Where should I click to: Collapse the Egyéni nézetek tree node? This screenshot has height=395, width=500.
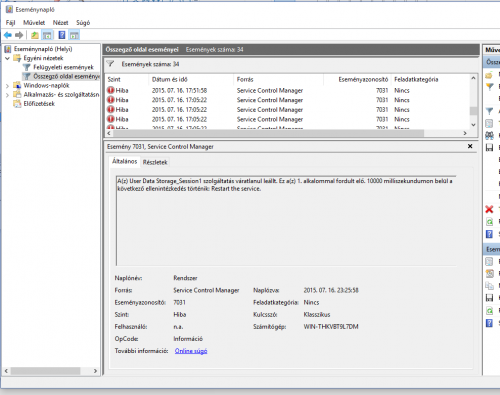pos(7,58)
